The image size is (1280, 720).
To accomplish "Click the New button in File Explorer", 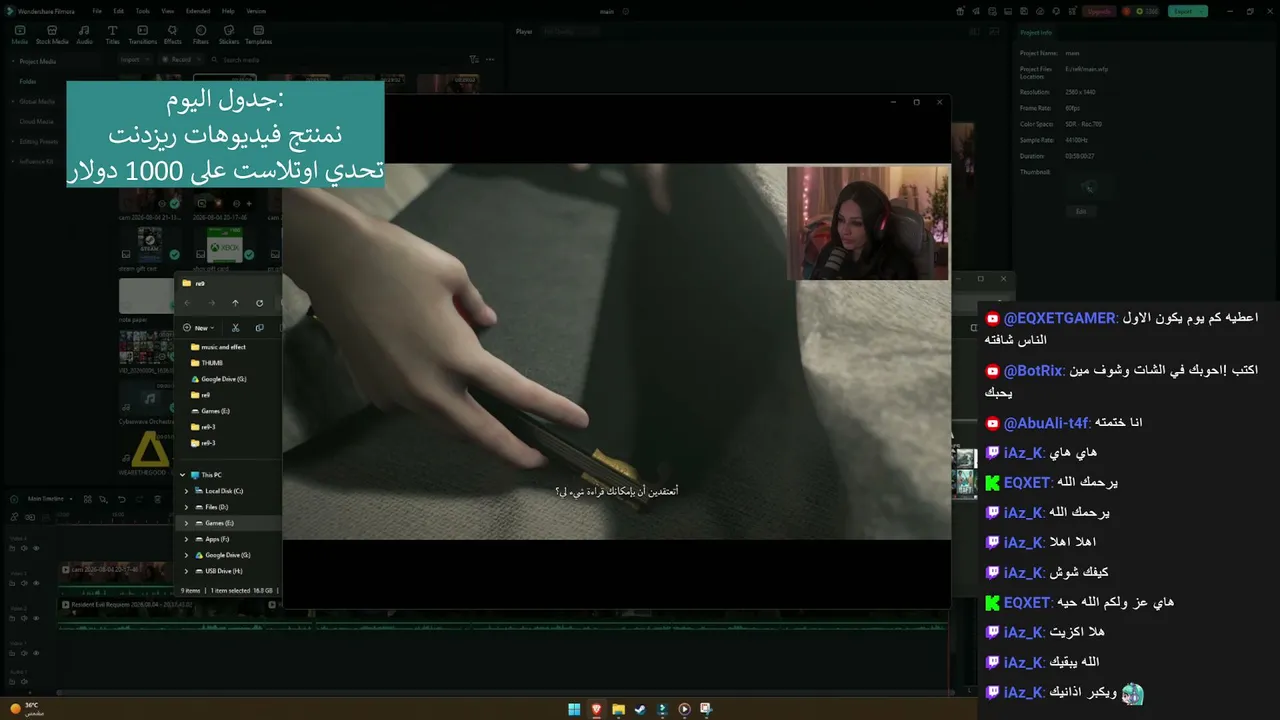I will [197, 328].
